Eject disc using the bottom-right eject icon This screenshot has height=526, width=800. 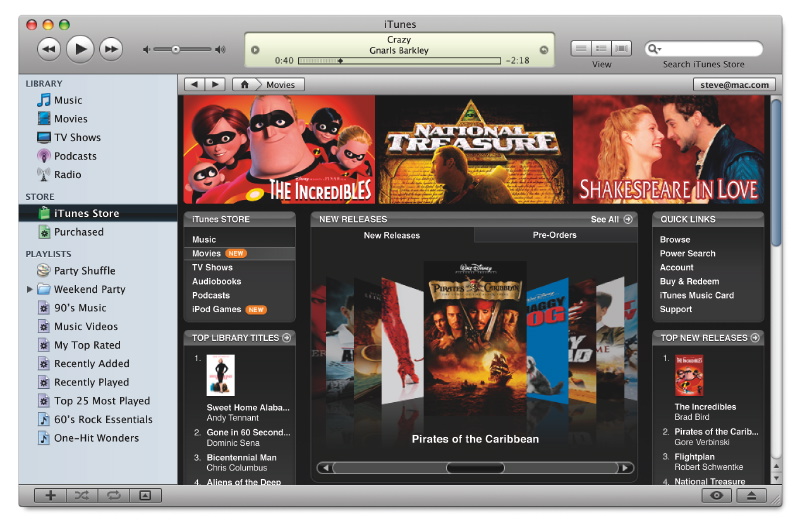(x=751, y=495)
